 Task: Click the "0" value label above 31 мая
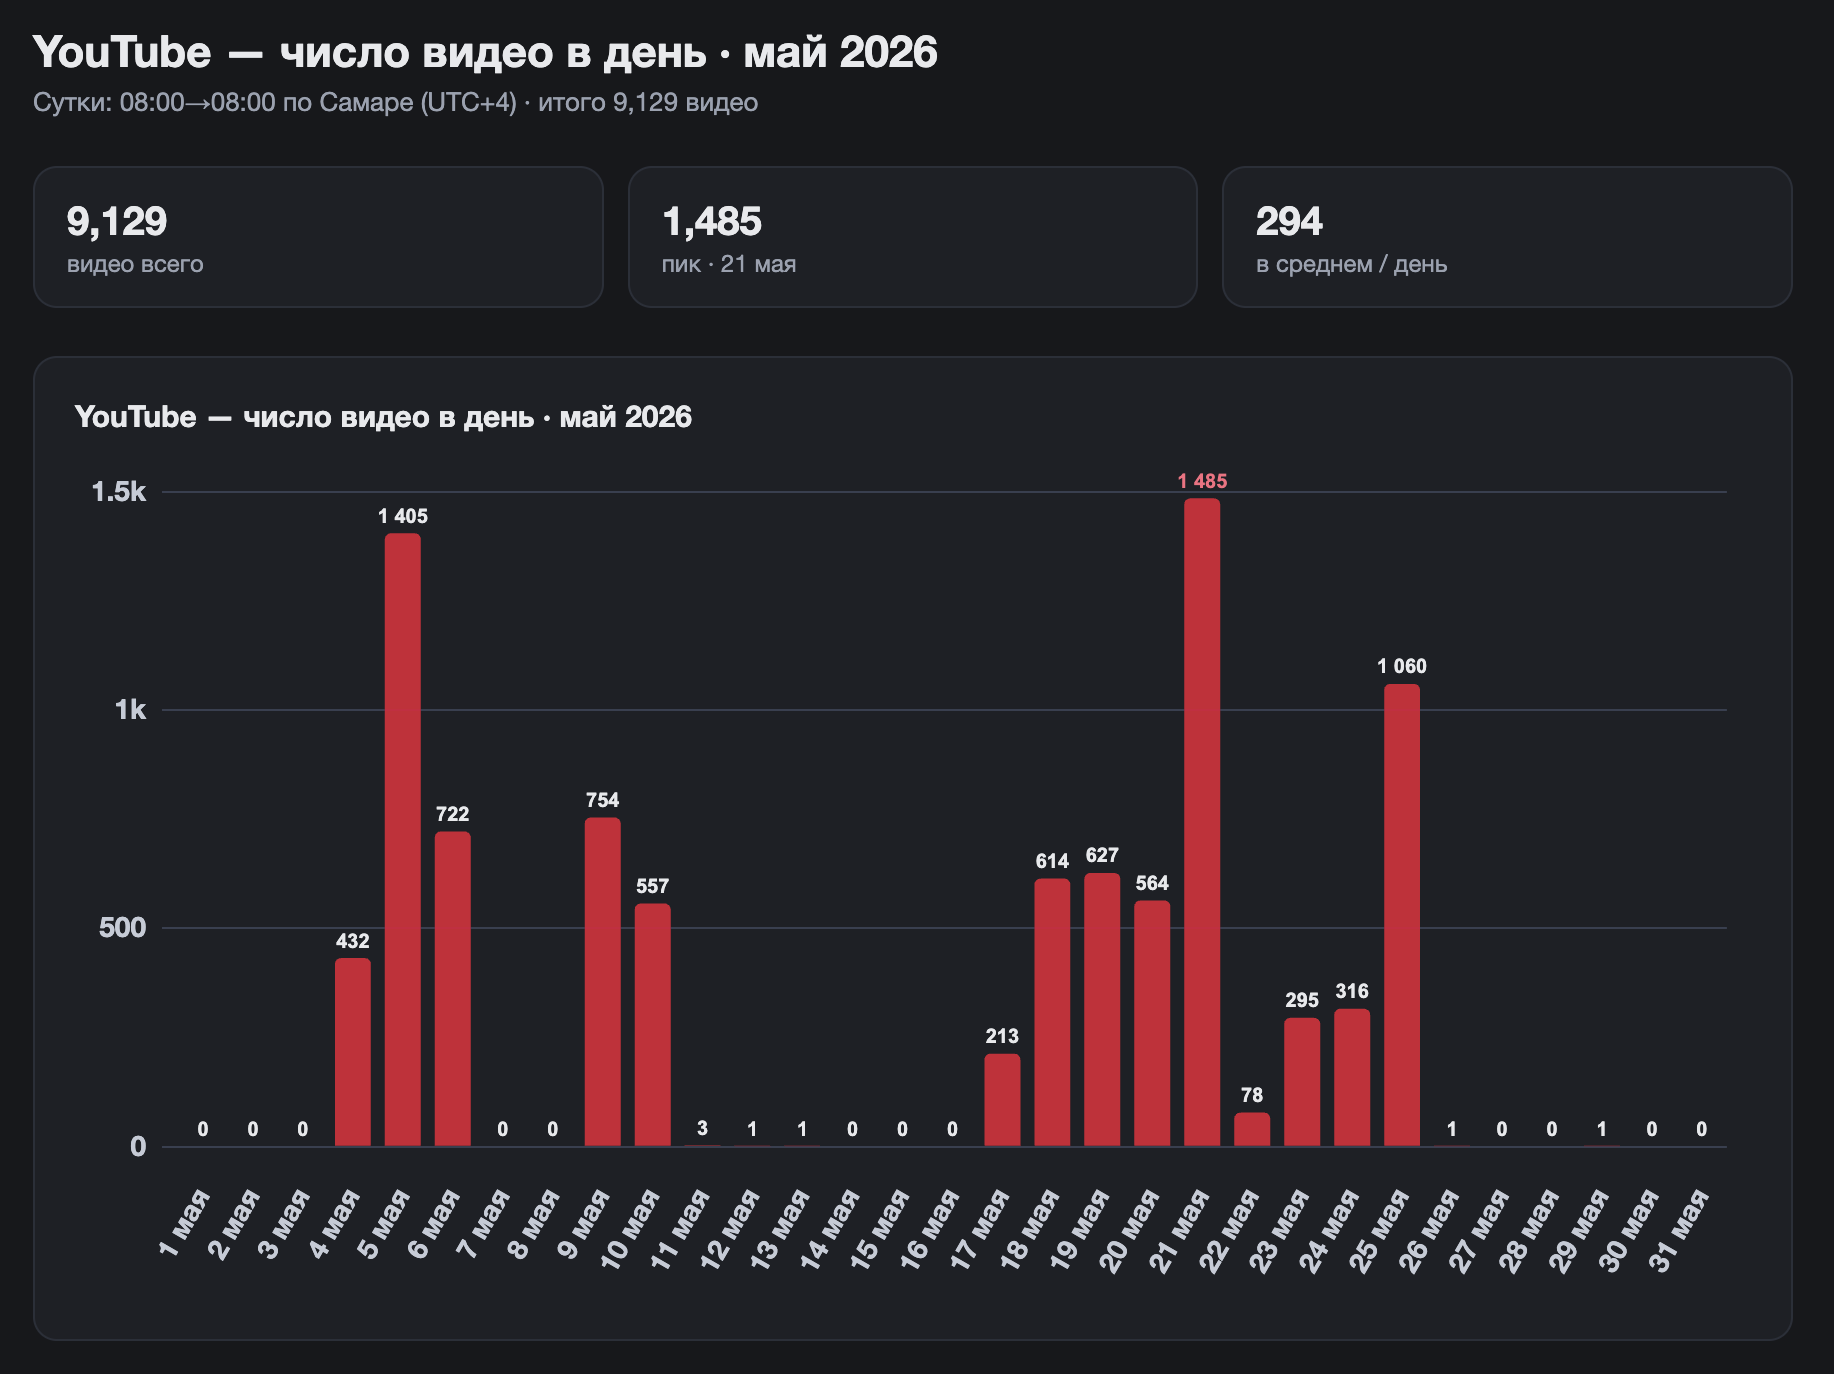pyautogui.click(x=1702, y=1129)
